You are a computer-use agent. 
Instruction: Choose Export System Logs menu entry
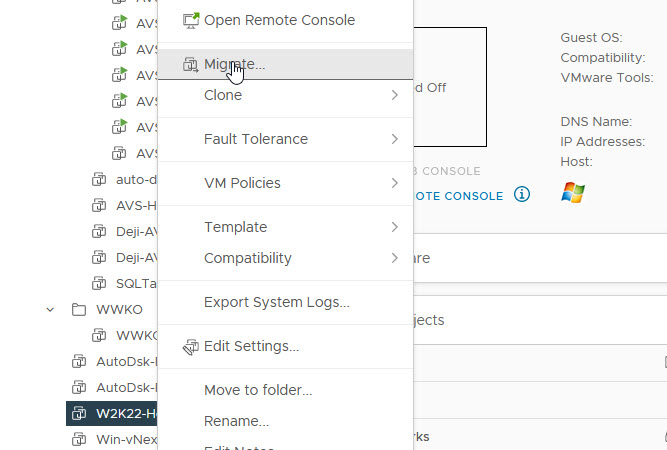click(x=276, y=302)
